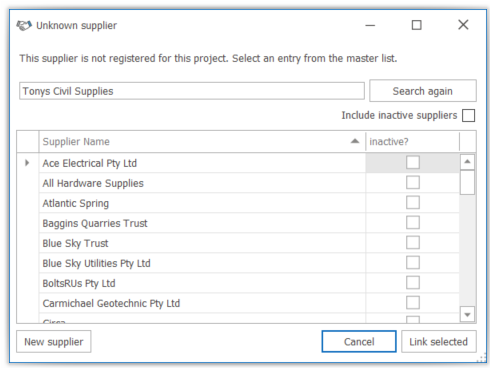Select Carmichael Geotechnic Pty Ltd entry
This screenshot has width=490, height=368.
tap(202, 303)
